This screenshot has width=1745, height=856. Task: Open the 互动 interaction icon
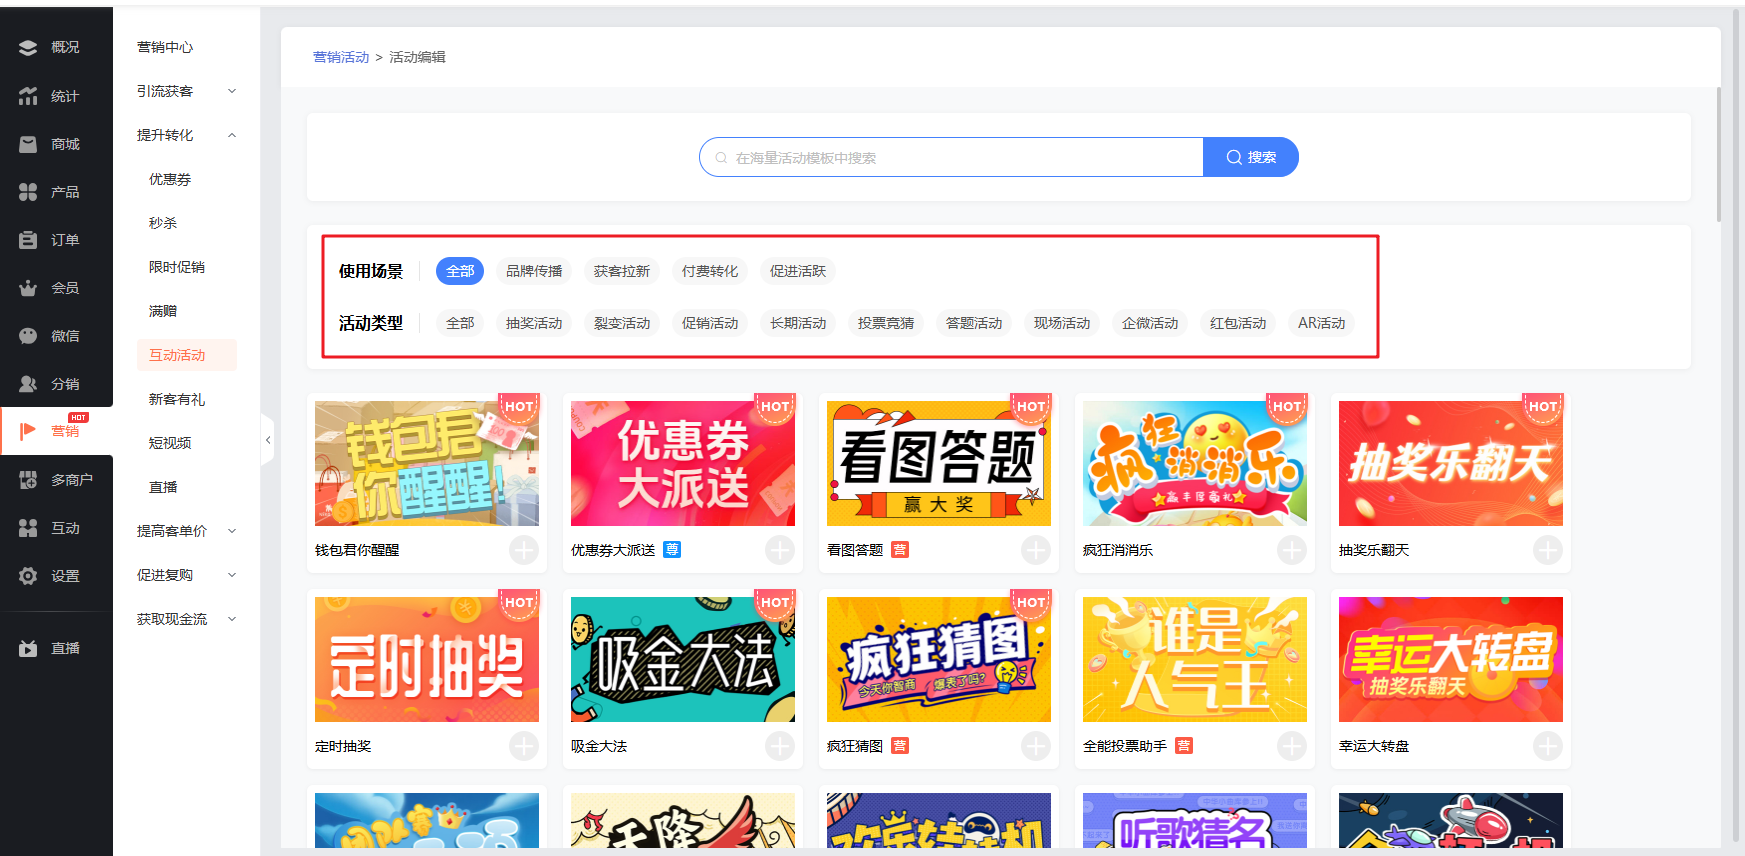(28, 528)
